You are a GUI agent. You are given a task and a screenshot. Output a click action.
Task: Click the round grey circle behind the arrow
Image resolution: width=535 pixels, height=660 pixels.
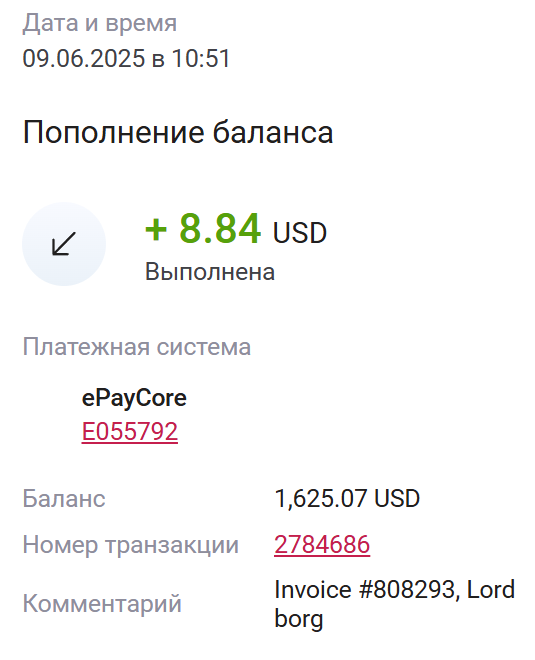(x=64, y=244)
